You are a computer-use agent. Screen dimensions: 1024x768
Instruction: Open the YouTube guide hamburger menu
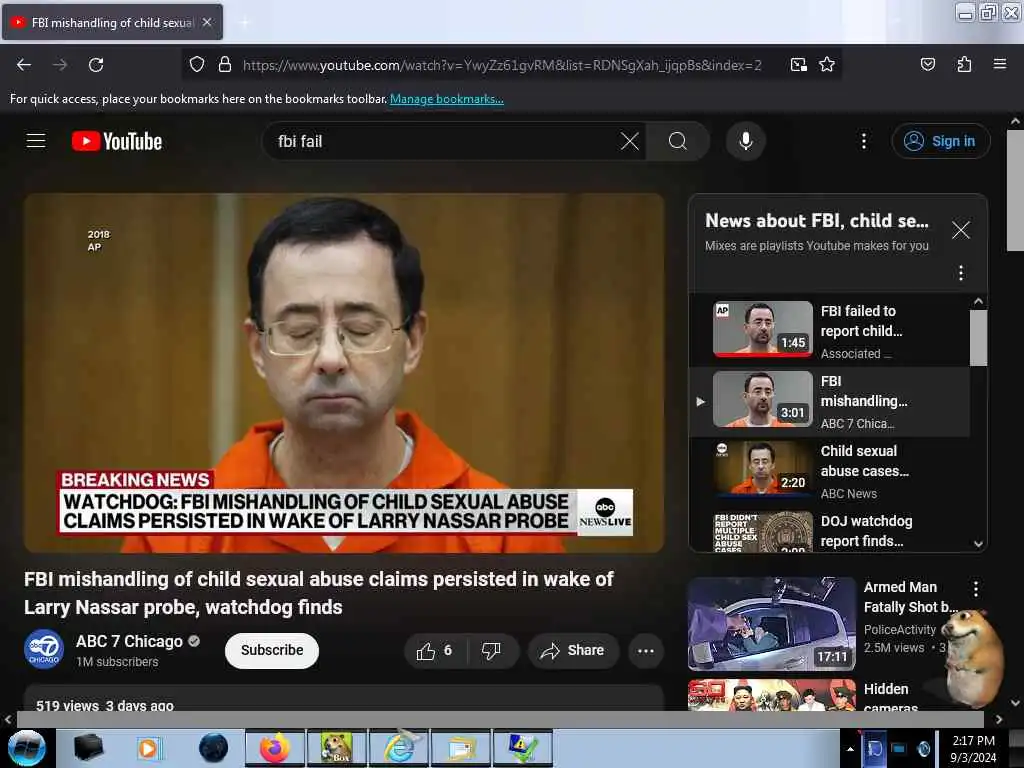click(36, 141)
